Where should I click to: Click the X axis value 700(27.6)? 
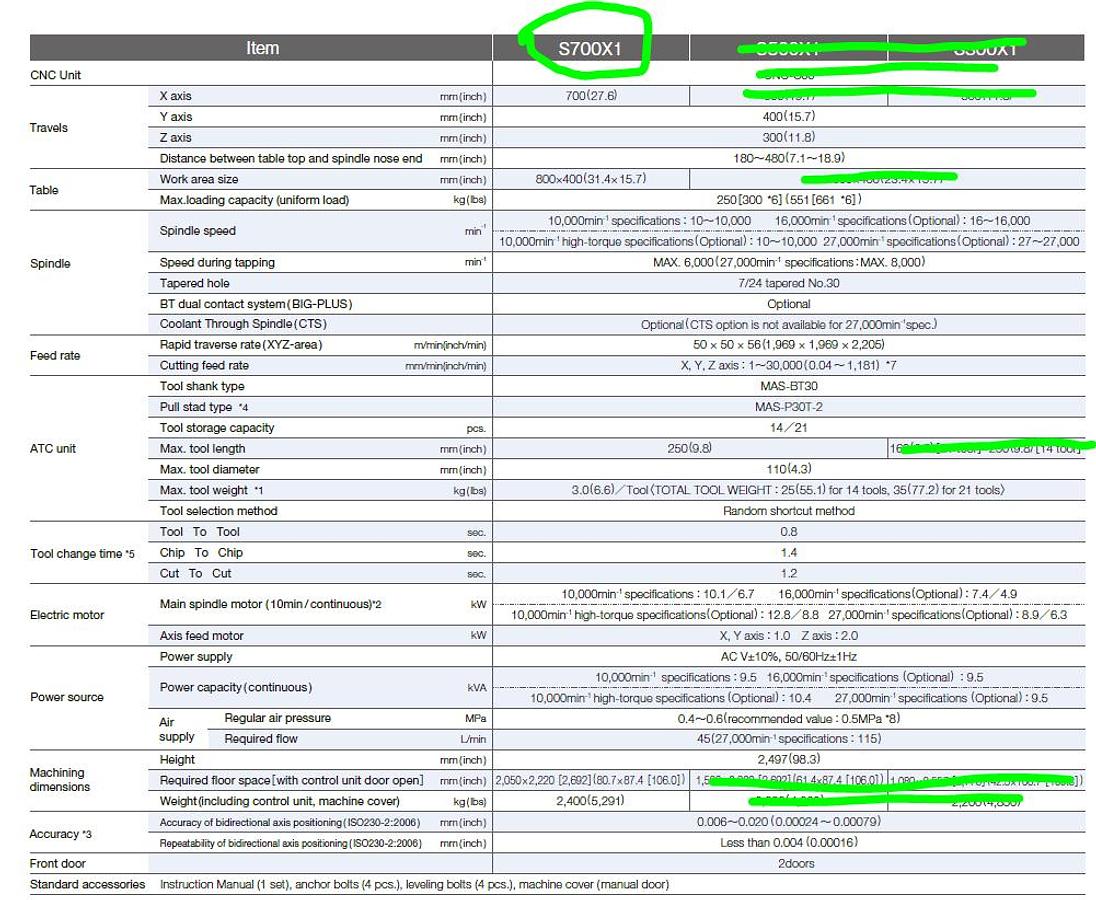pyautogui.click(x=590, y=96)
